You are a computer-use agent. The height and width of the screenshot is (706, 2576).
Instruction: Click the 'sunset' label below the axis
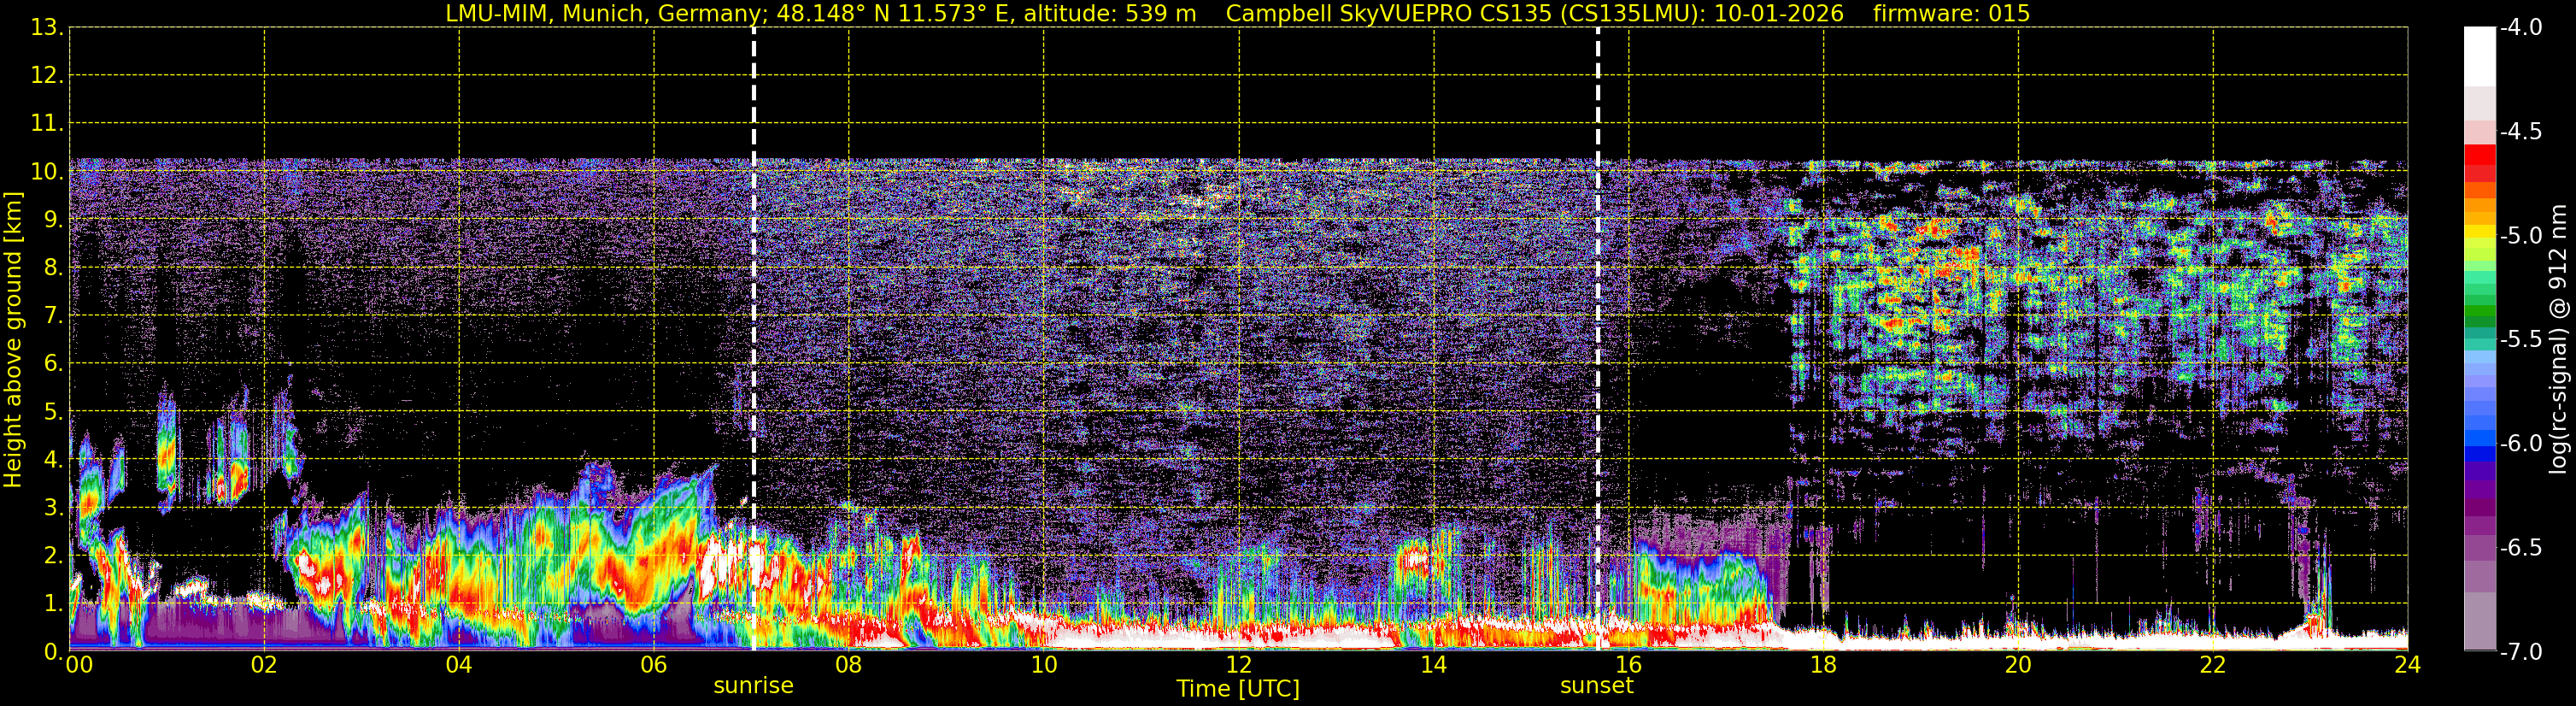[x=1596, y=686]
